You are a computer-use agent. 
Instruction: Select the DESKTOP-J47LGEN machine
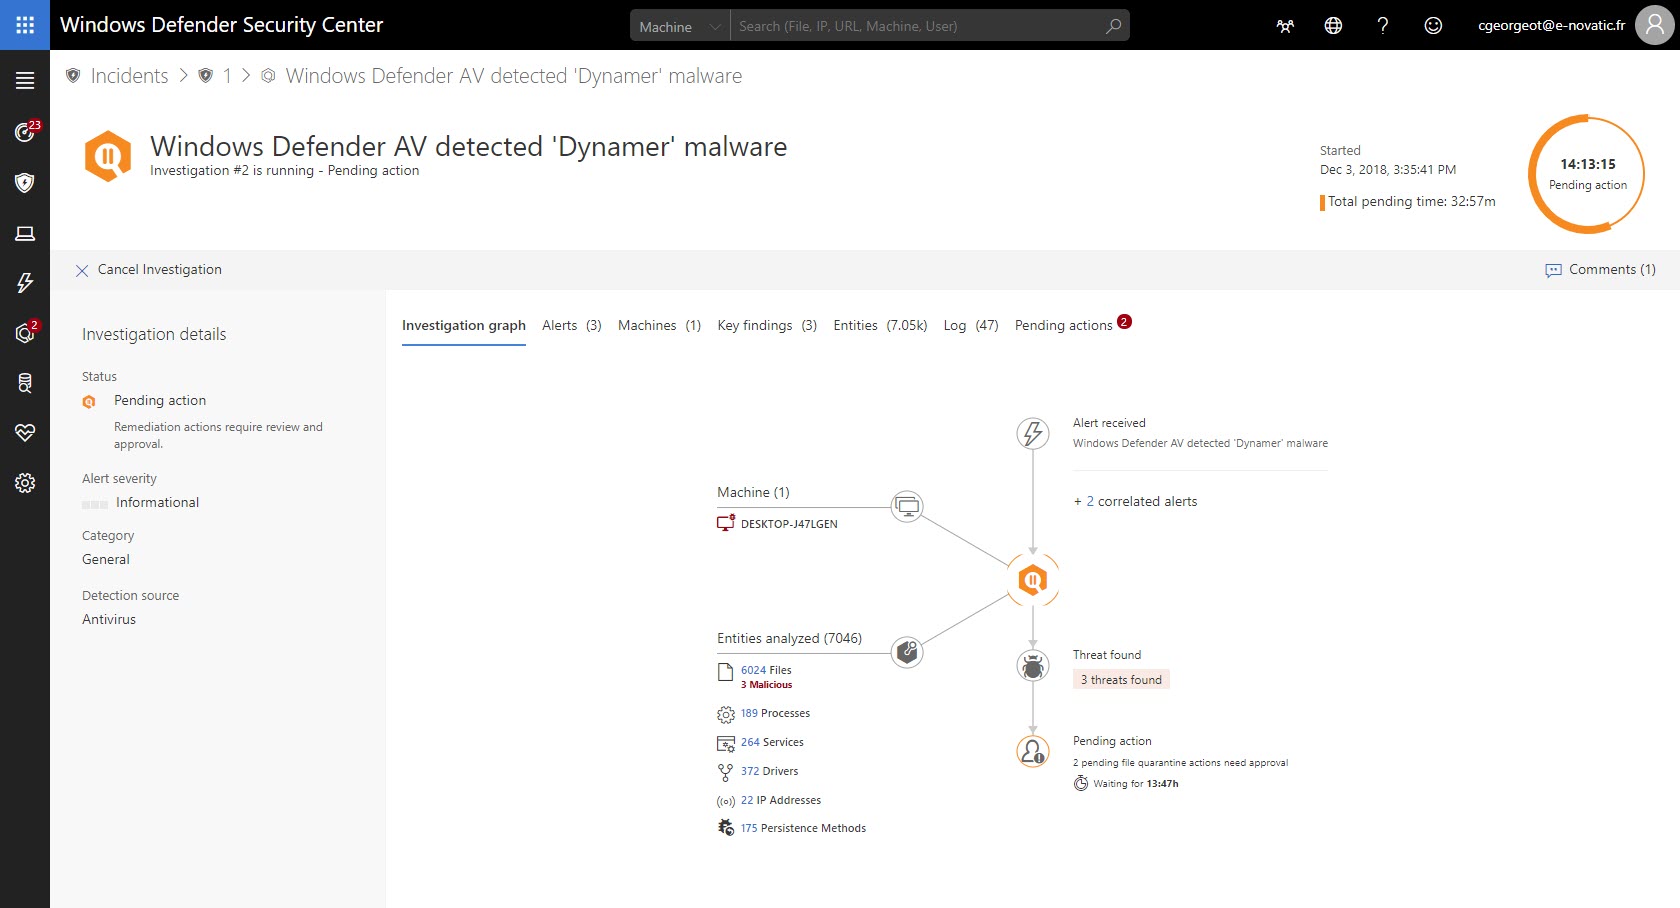788,524
